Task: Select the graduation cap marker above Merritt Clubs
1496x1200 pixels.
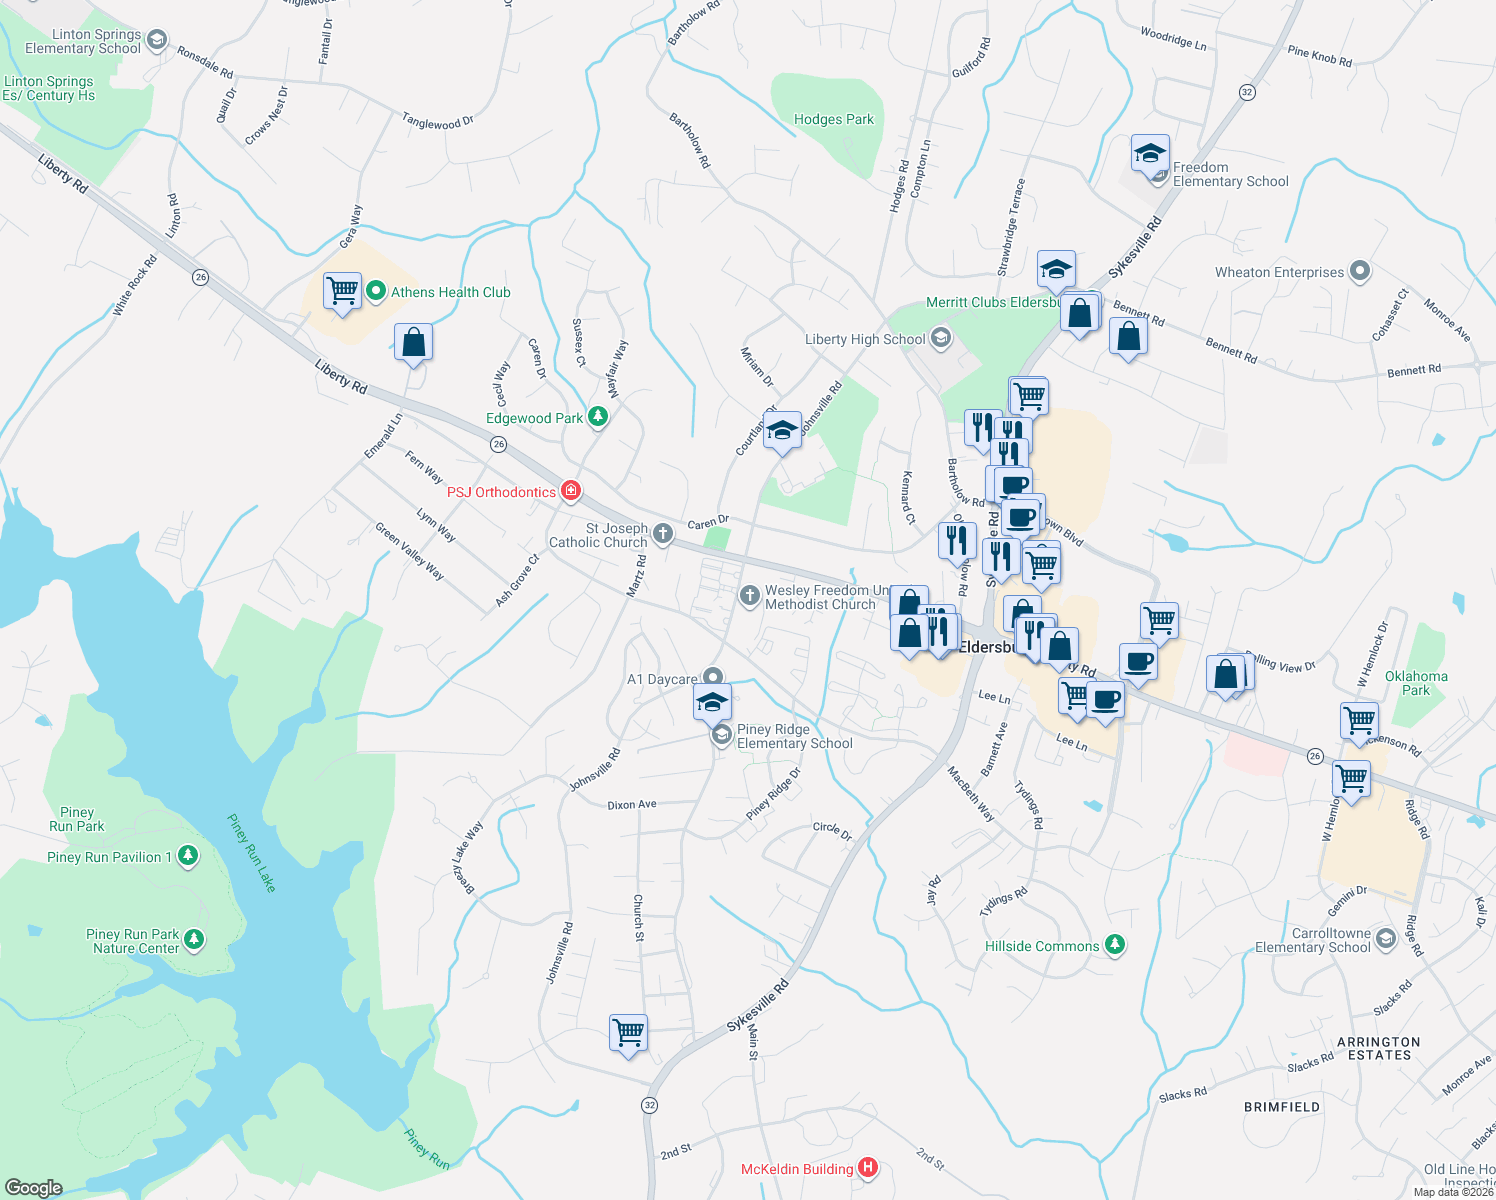Action: pos(1056,270)
